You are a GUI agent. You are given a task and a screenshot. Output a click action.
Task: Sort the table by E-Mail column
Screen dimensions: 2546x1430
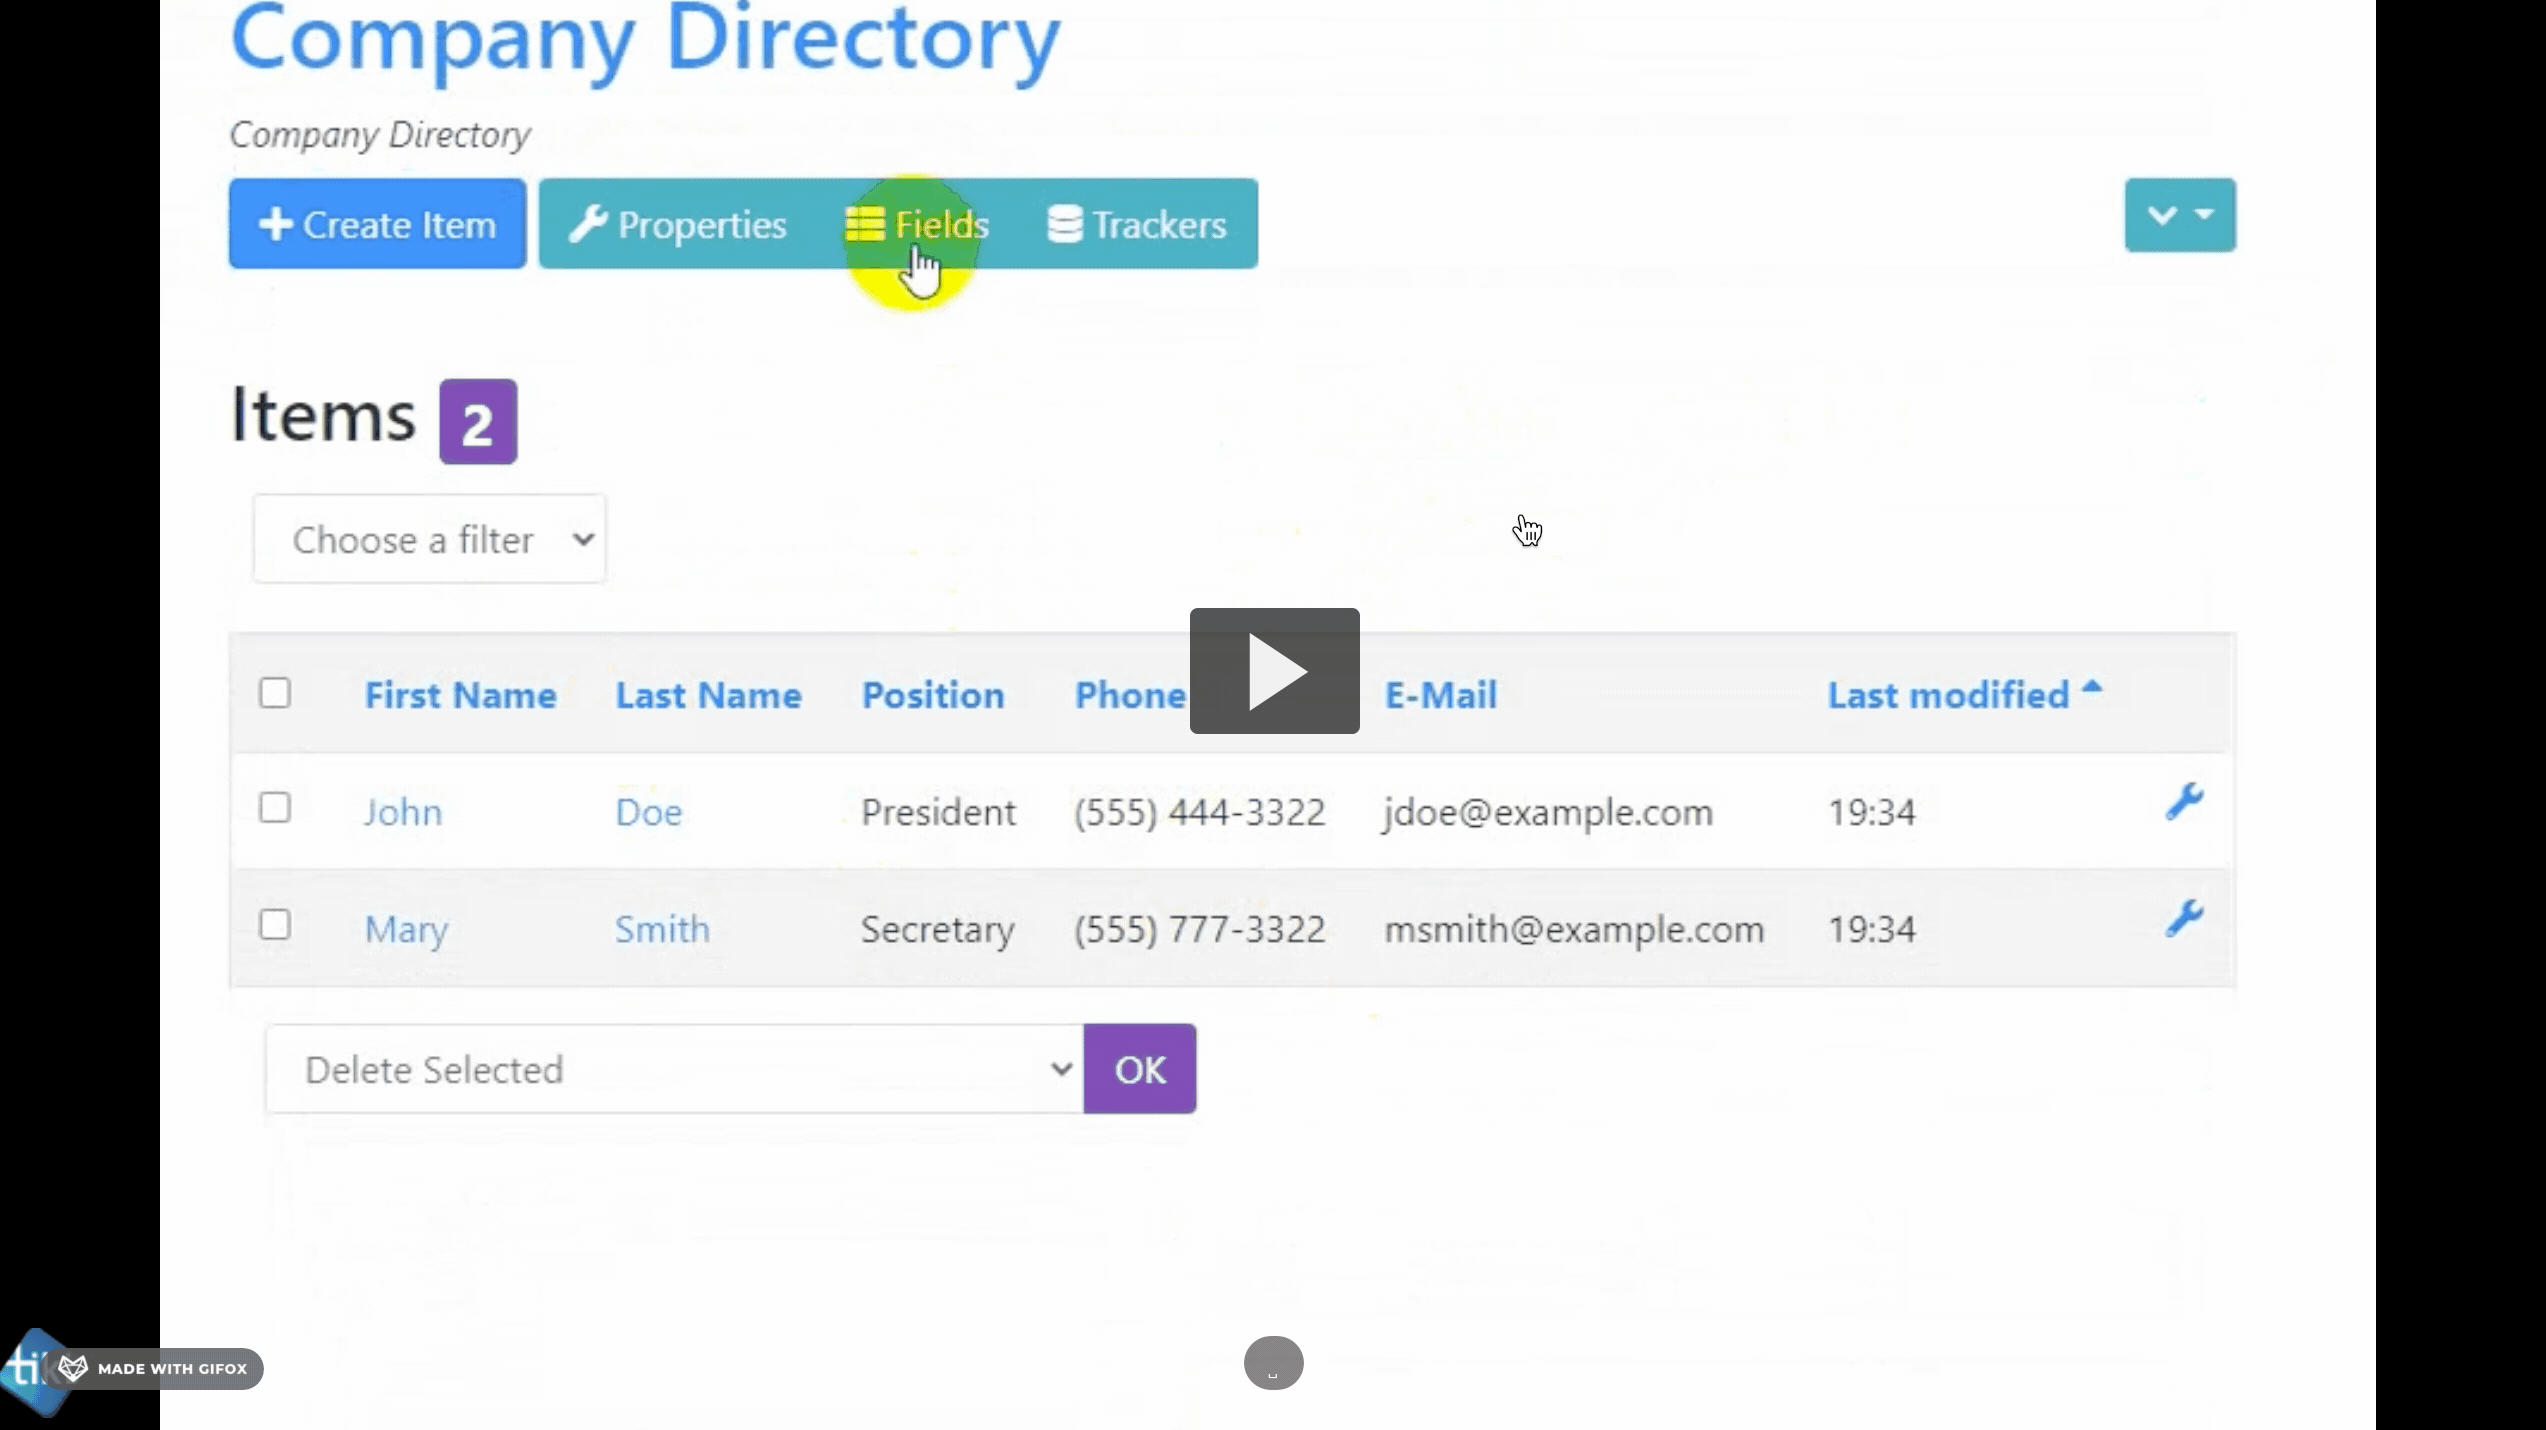pos(1440,695)
